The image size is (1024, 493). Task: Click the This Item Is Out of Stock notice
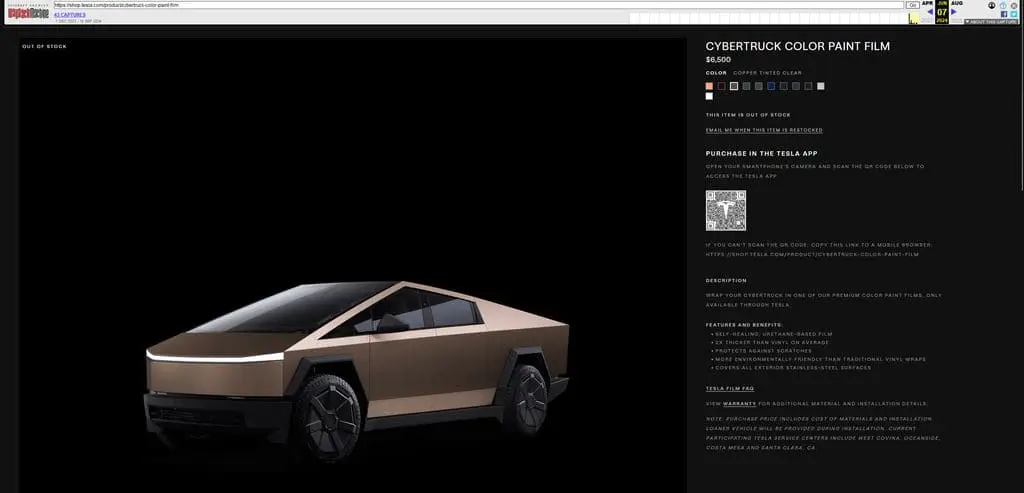point(748,115)
